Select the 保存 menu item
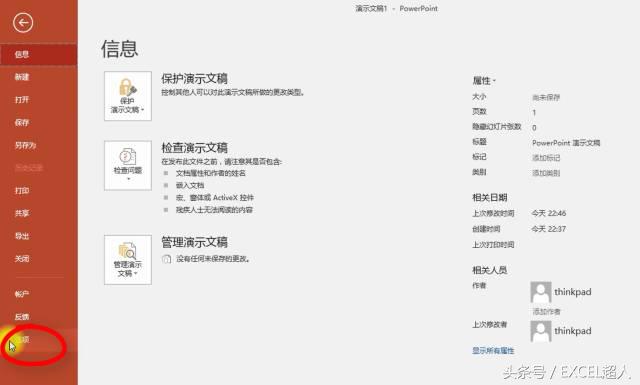This screenshot has width=640, height=385. click(x=38, y=122)
